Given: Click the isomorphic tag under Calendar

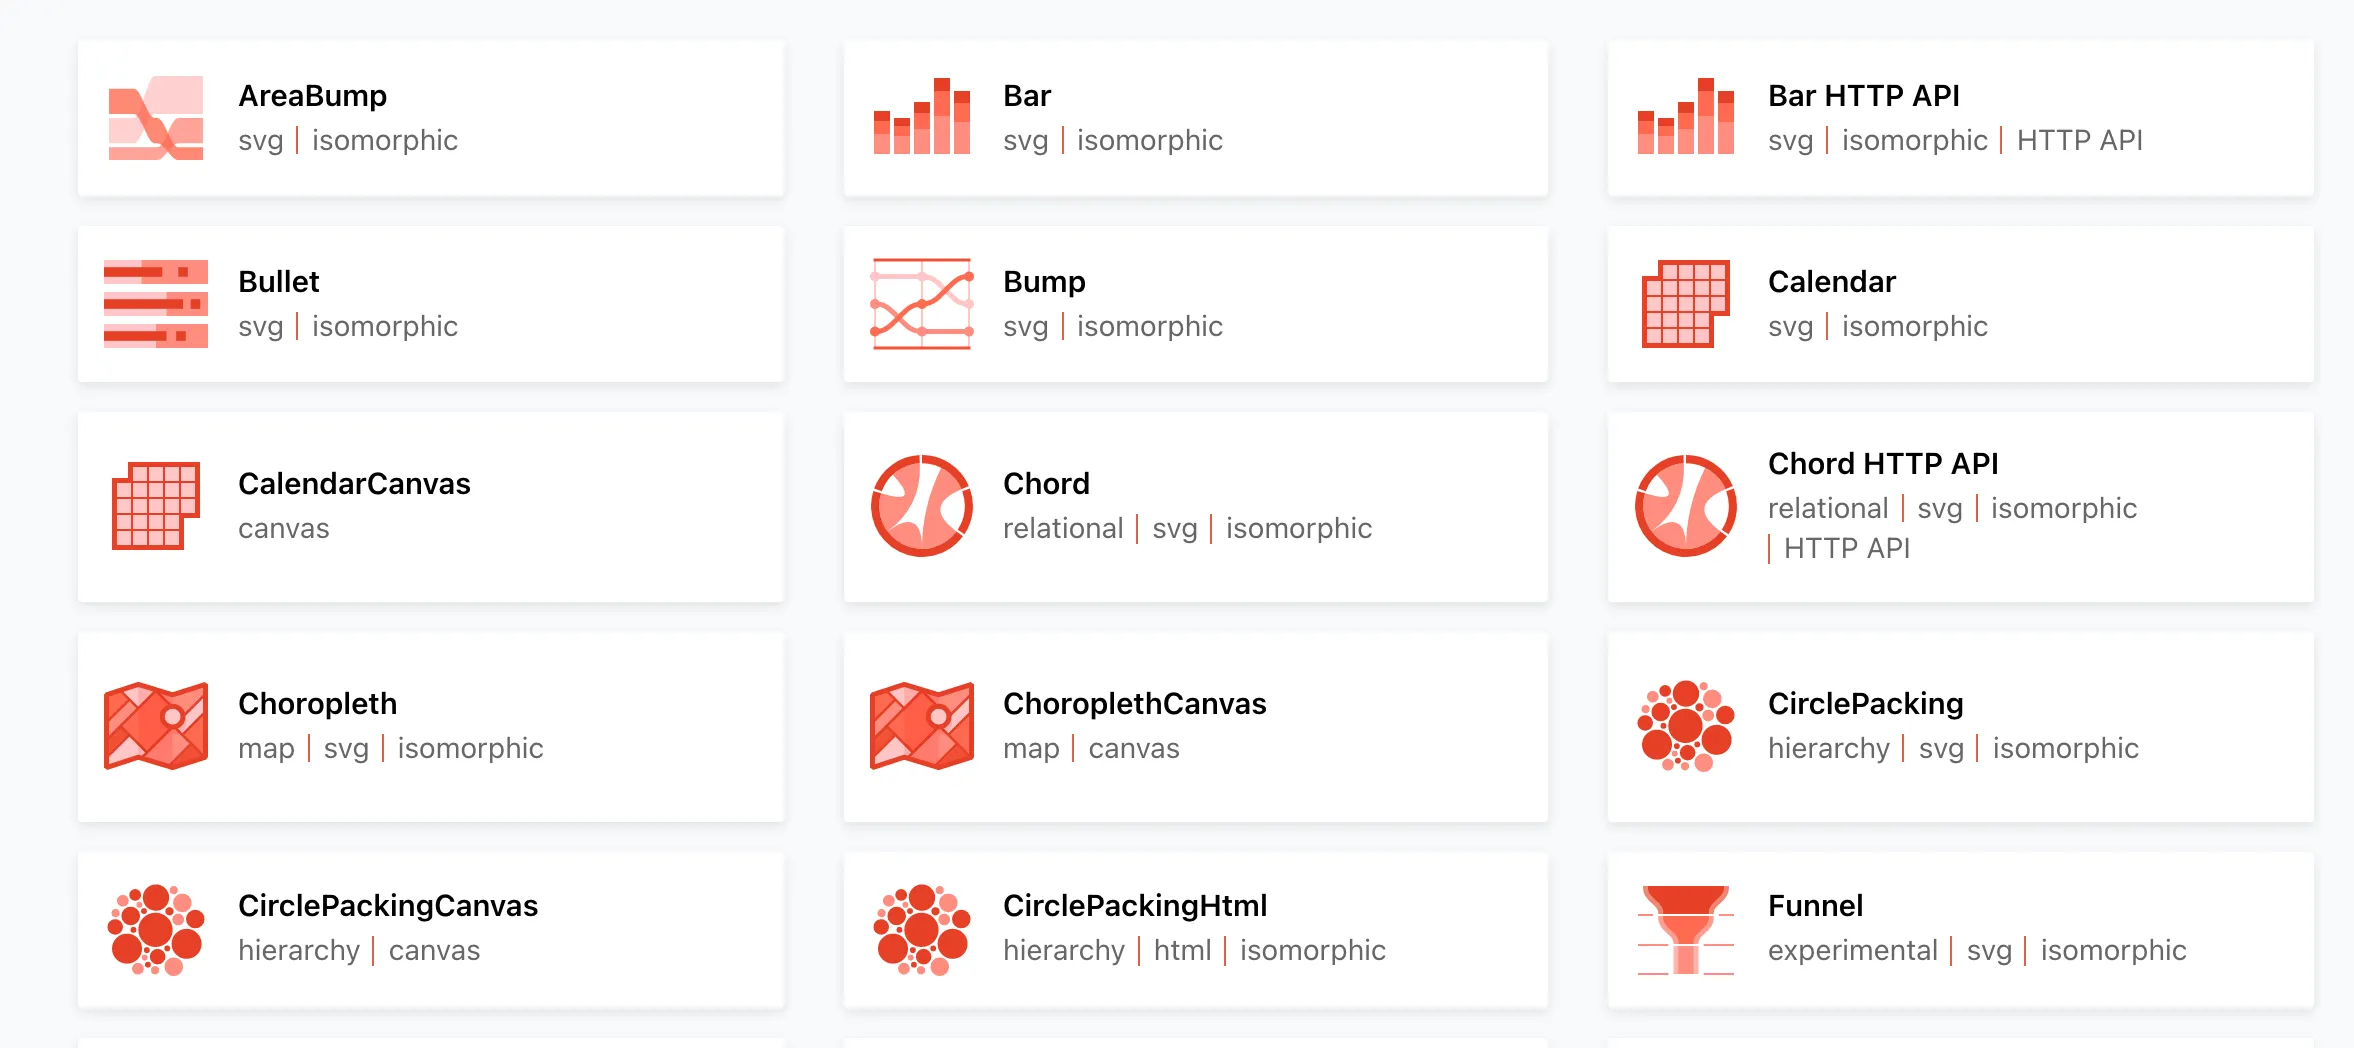Looking at the screenshot, I should click(x=1913, y=326).
